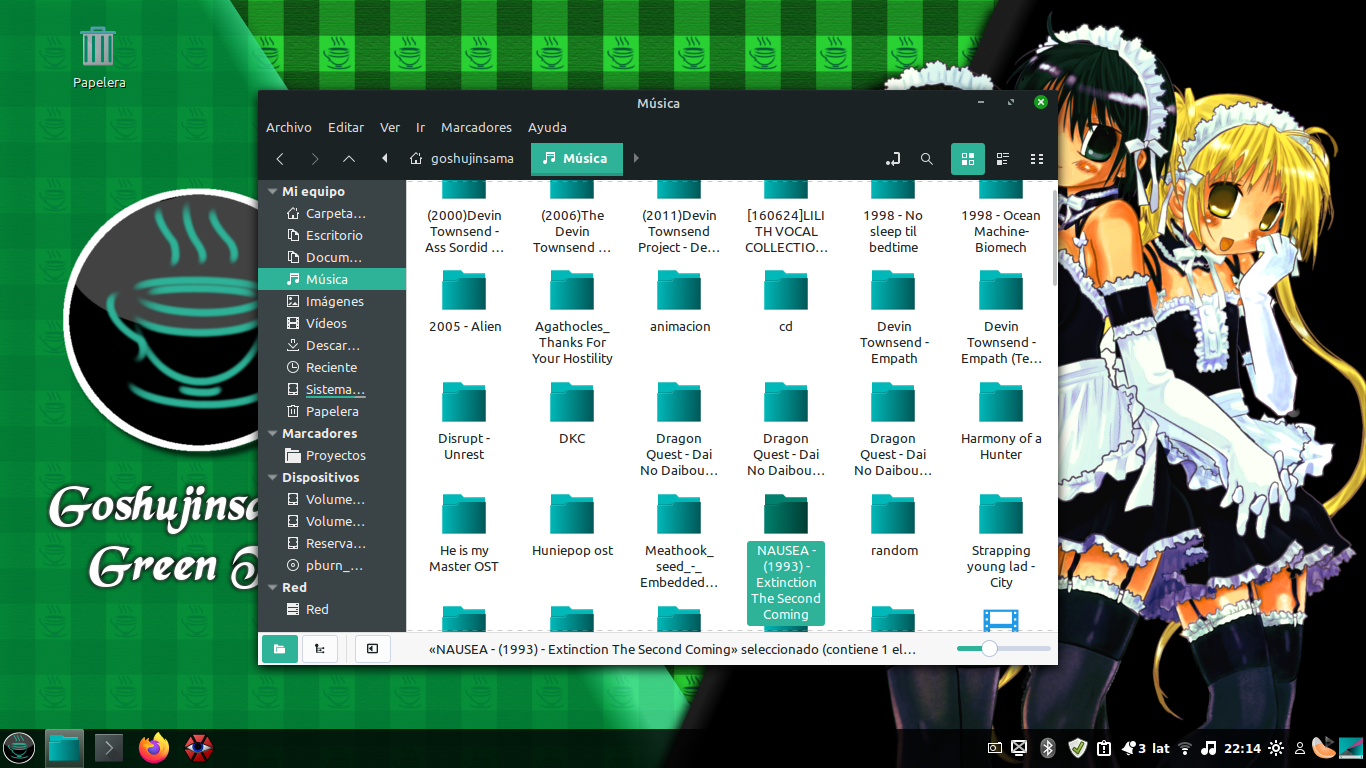Show tree view in sidebar
Viewport: 1366px width, 768px height.
pos(320,649)
